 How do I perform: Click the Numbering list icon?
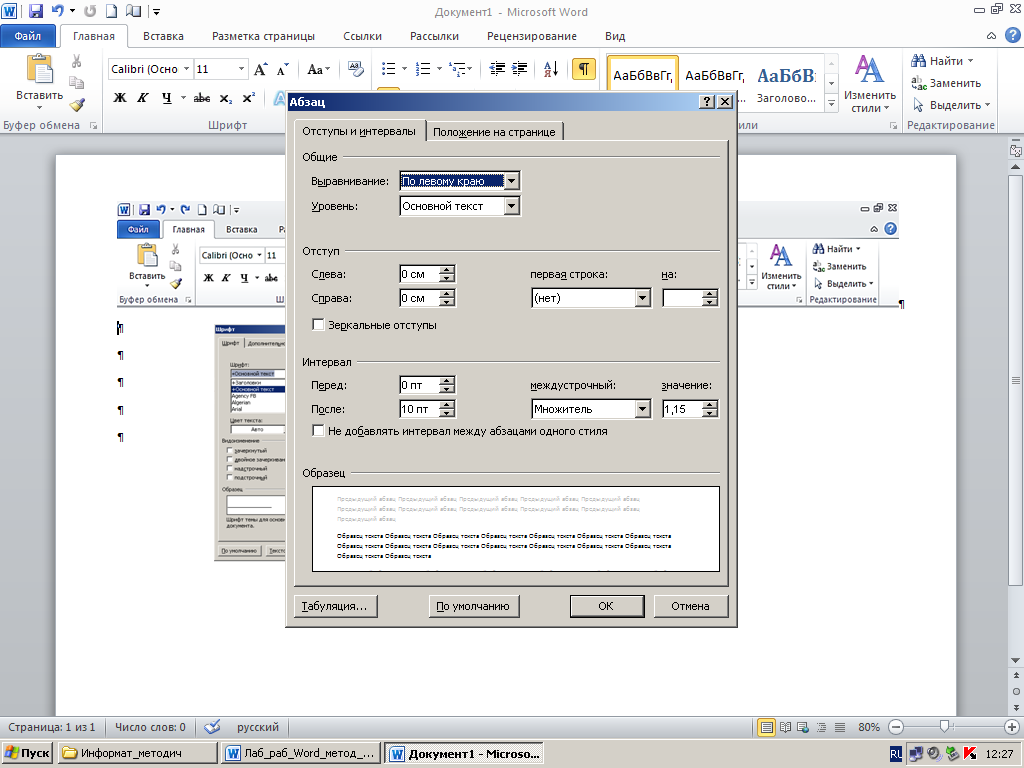click(424, 69)
